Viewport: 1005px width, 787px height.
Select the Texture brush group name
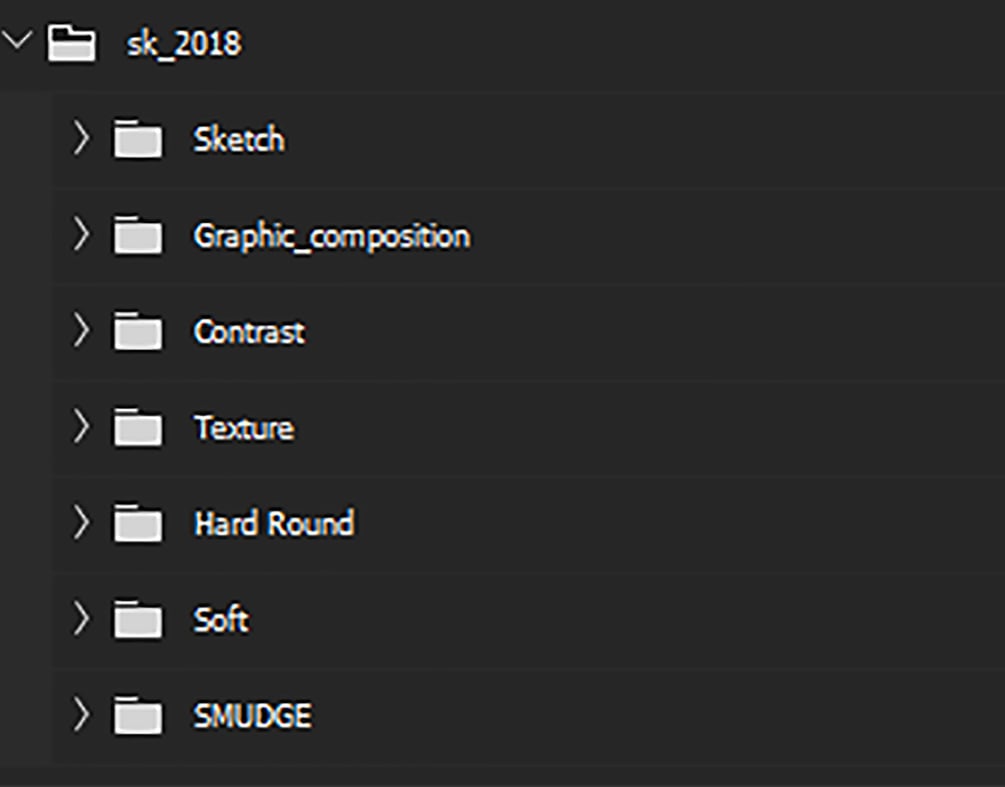coord(244,427)
